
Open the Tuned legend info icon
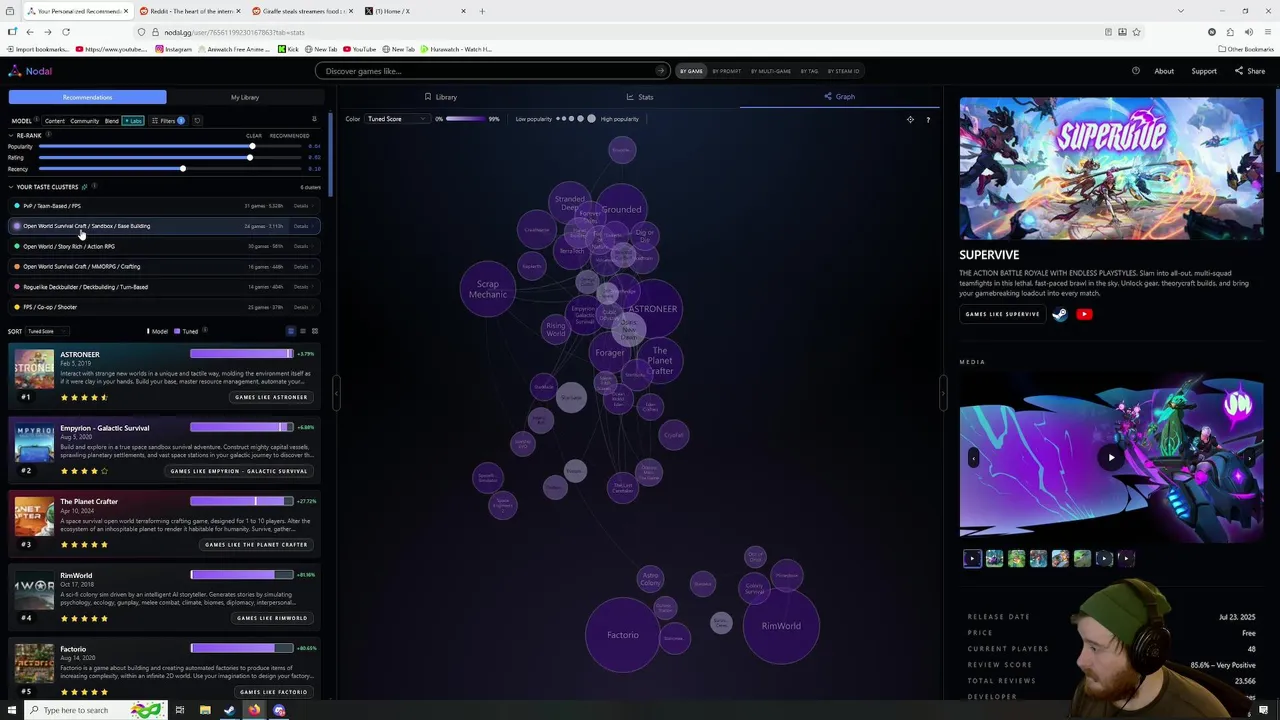point(206,331)
